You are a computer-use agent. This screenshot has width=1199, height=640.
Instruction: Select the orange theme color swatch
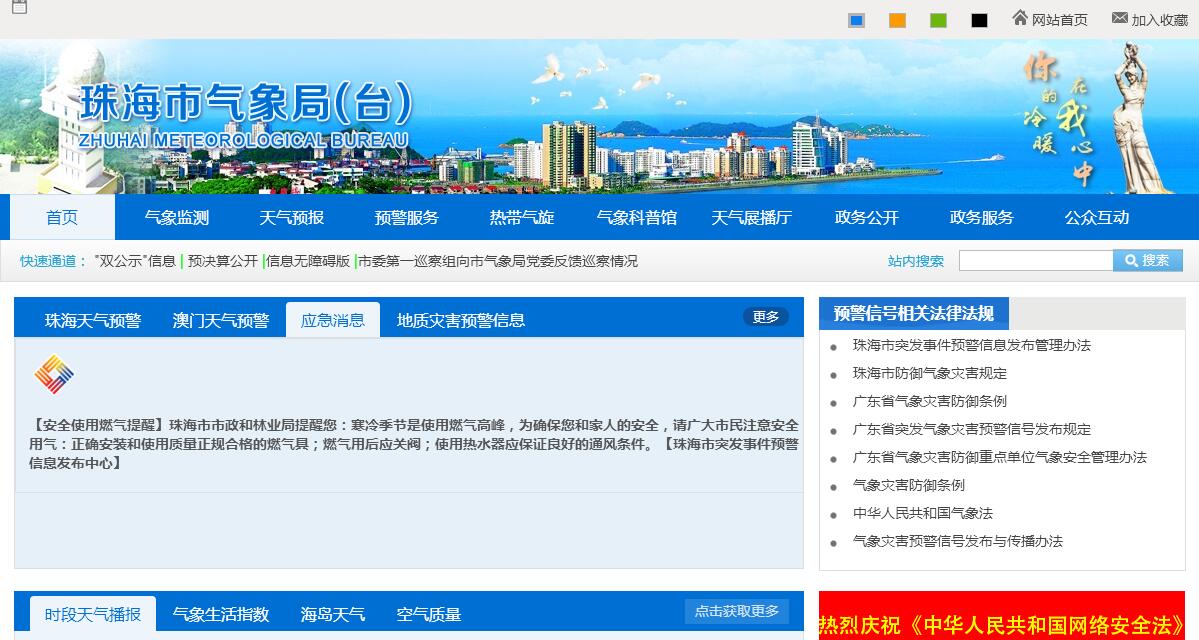[x=897, y=20]
